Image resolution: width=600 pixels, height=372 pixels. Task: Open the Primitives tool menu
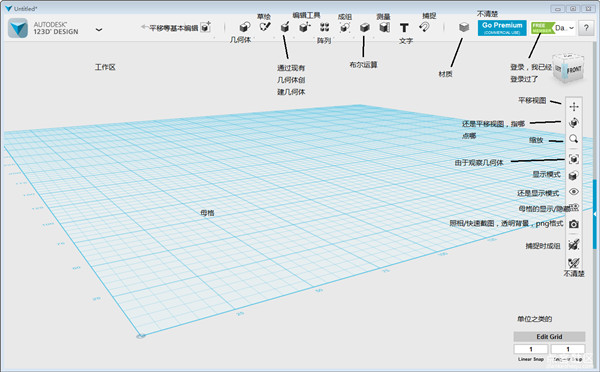(x=245, y=28)
